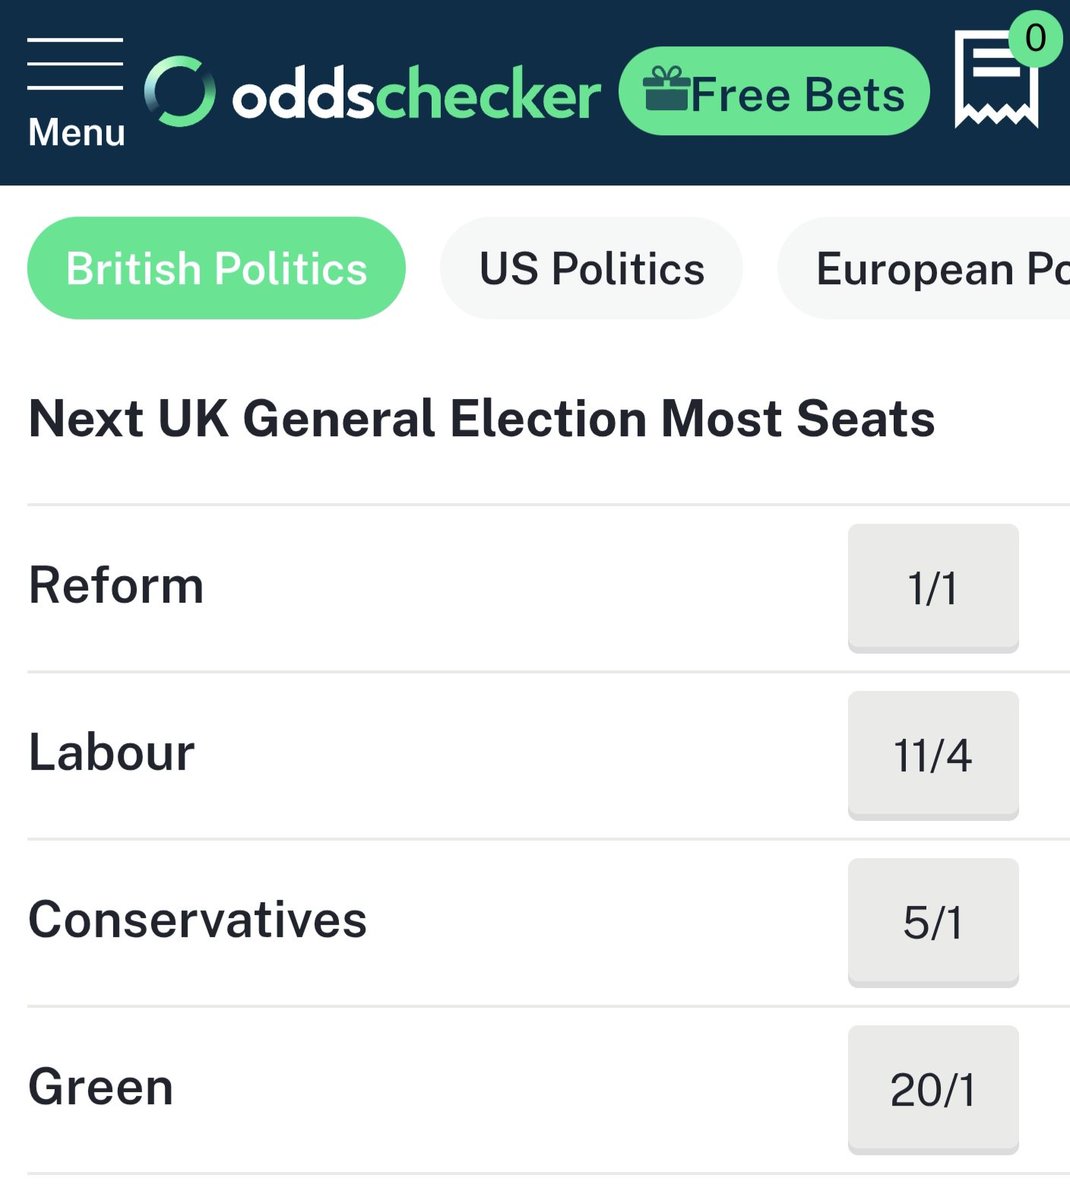Click the bet slip count badge
The image size is (1070, 1200).
click(x=1035, y=39)
